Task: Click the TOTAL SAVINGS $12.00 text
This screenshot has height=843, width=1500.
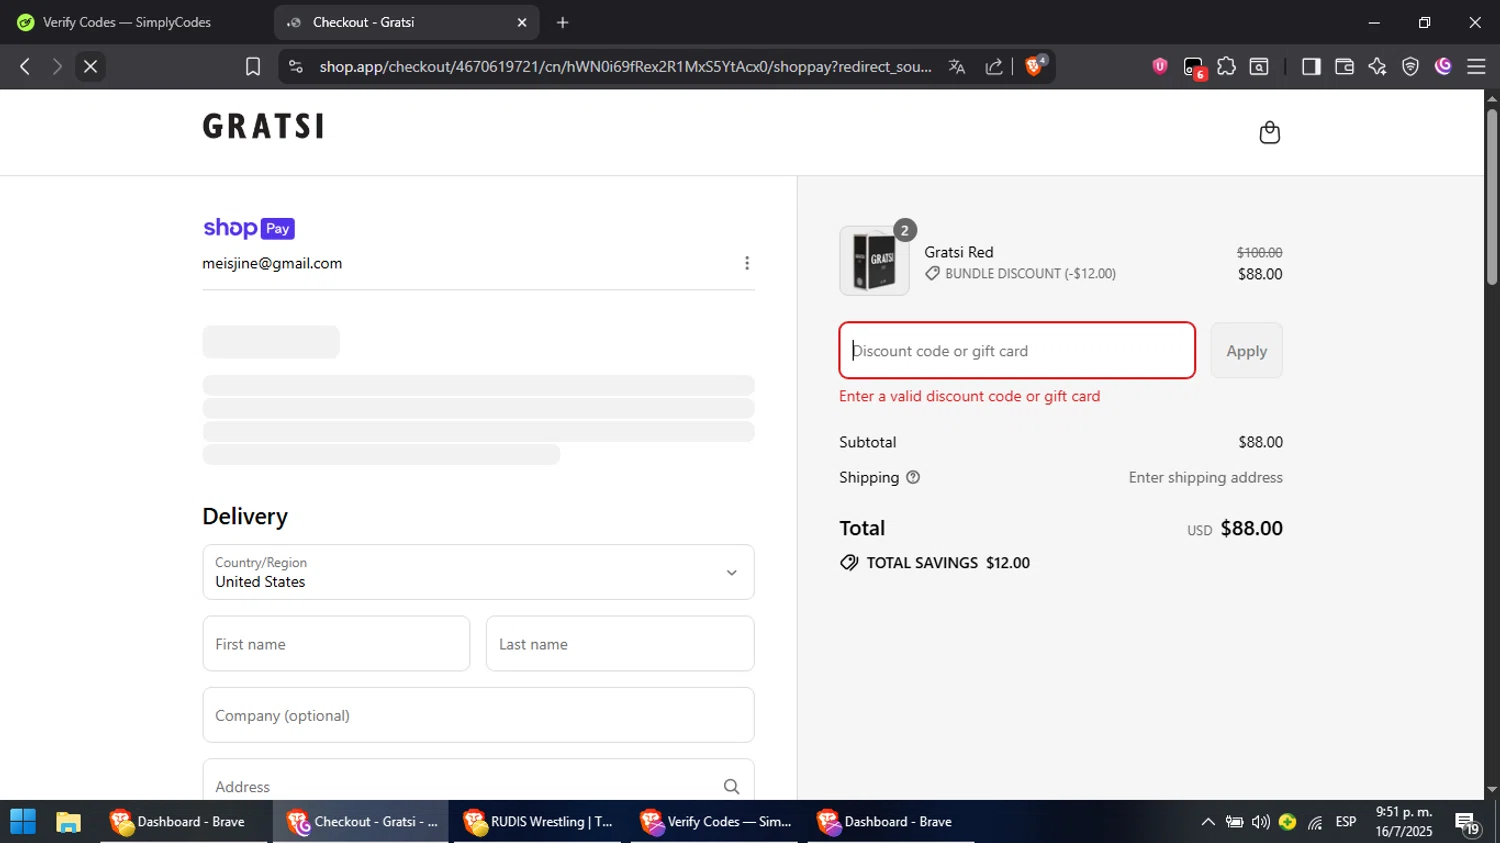Action: 948,563
